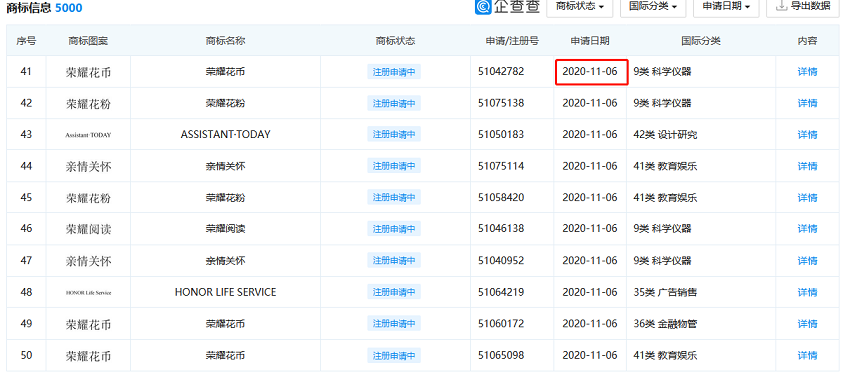Open 详情 for ASSISTANT-TODAY row
850x377 pixels.
807,135
